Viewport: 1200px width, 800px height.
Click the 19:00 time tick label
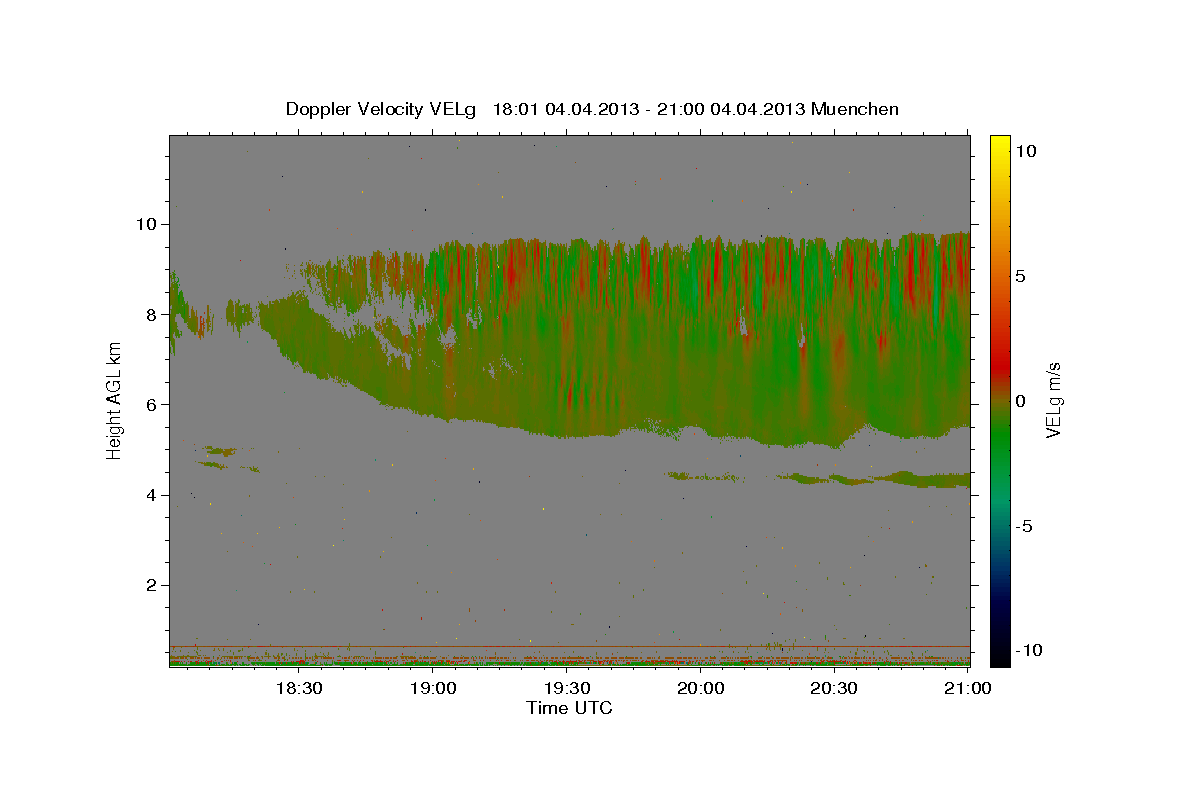pos(433,688)
